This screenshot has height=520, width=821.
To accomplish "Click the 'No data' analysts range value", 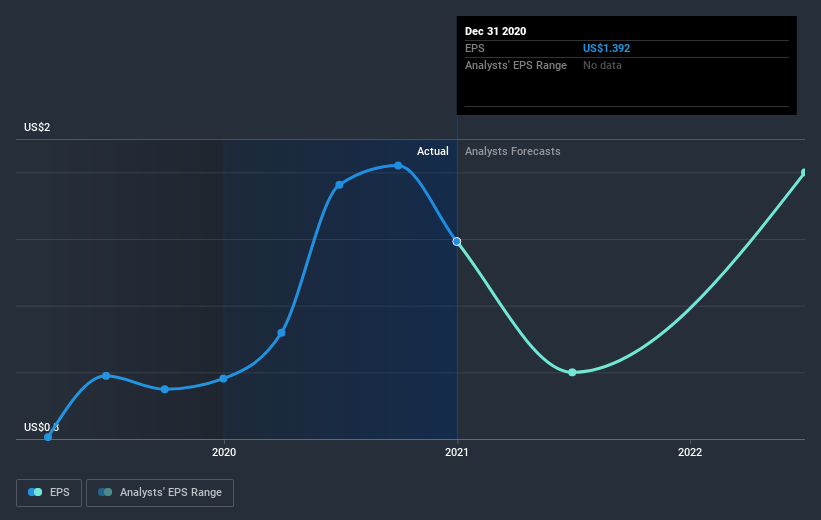I will [x=602, y=65].
